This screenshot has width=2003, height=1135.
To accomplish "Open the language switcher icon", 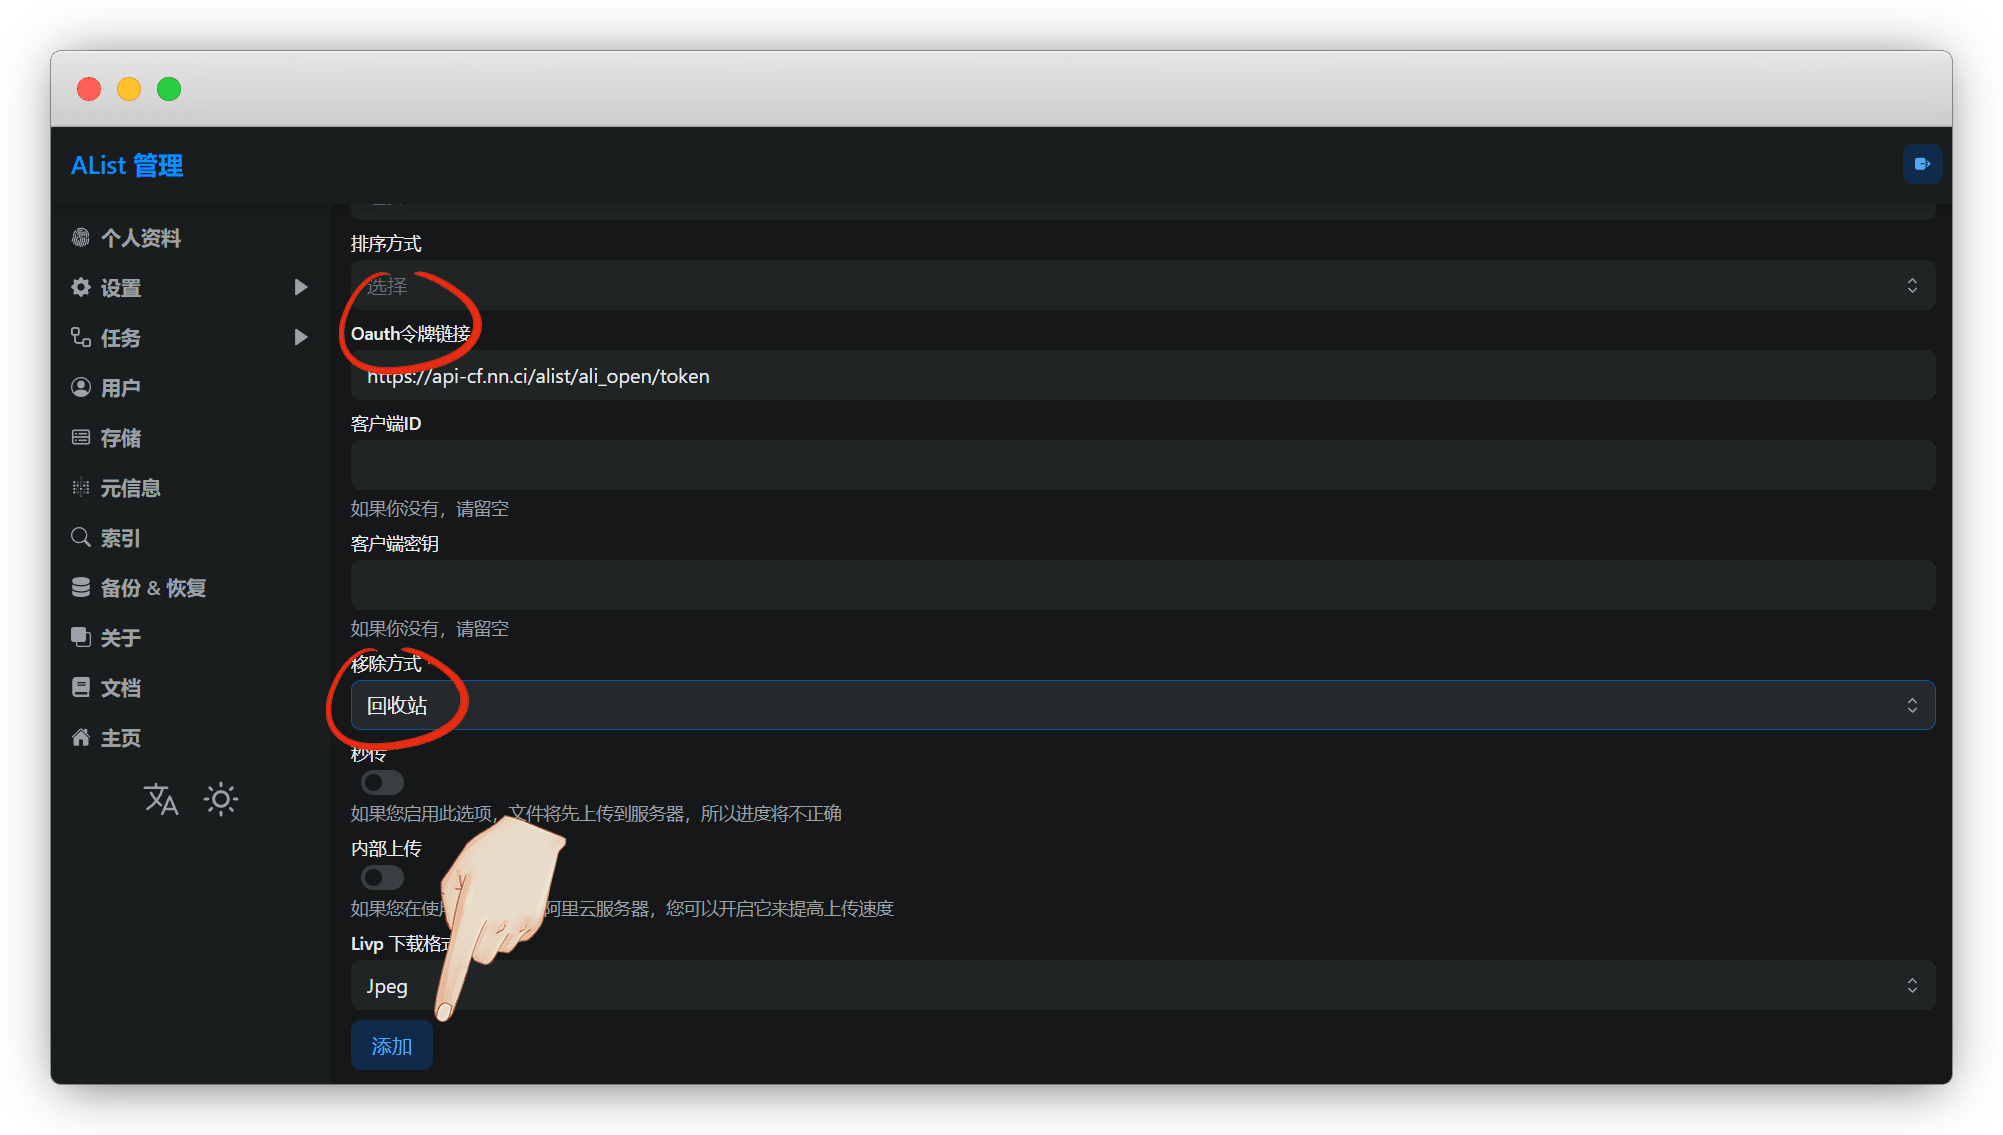I will tap(161, 799).
